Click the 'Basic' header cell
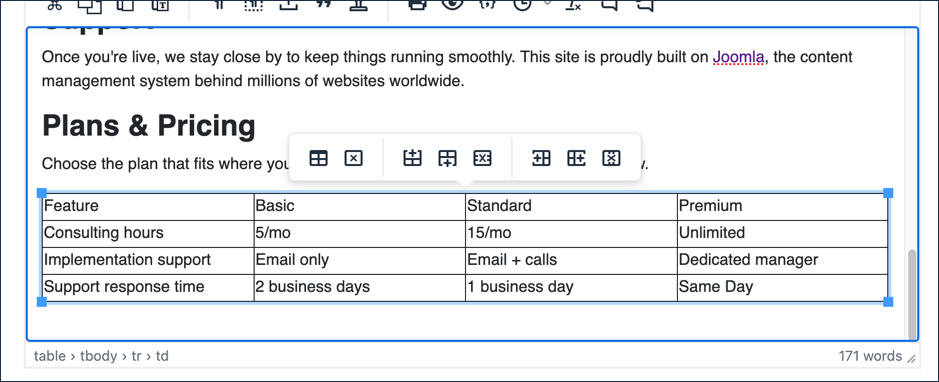 [359, 207]
